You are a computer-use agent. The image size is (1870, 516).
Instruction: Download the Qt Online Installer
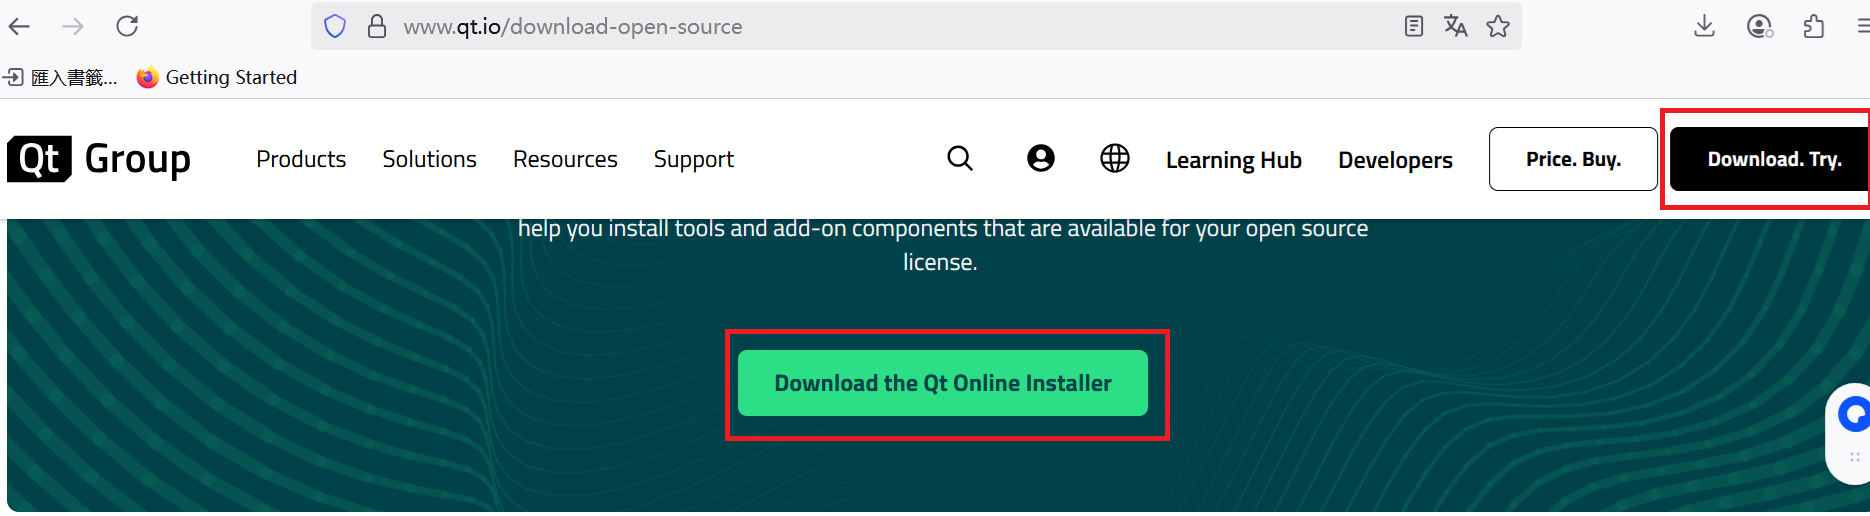[943, 383]
